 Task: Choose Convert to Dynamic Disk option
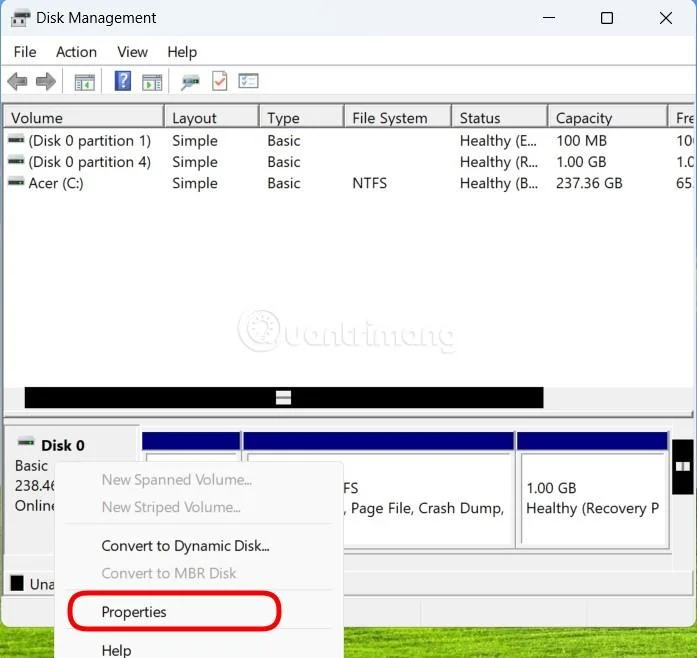pos(185,546)
